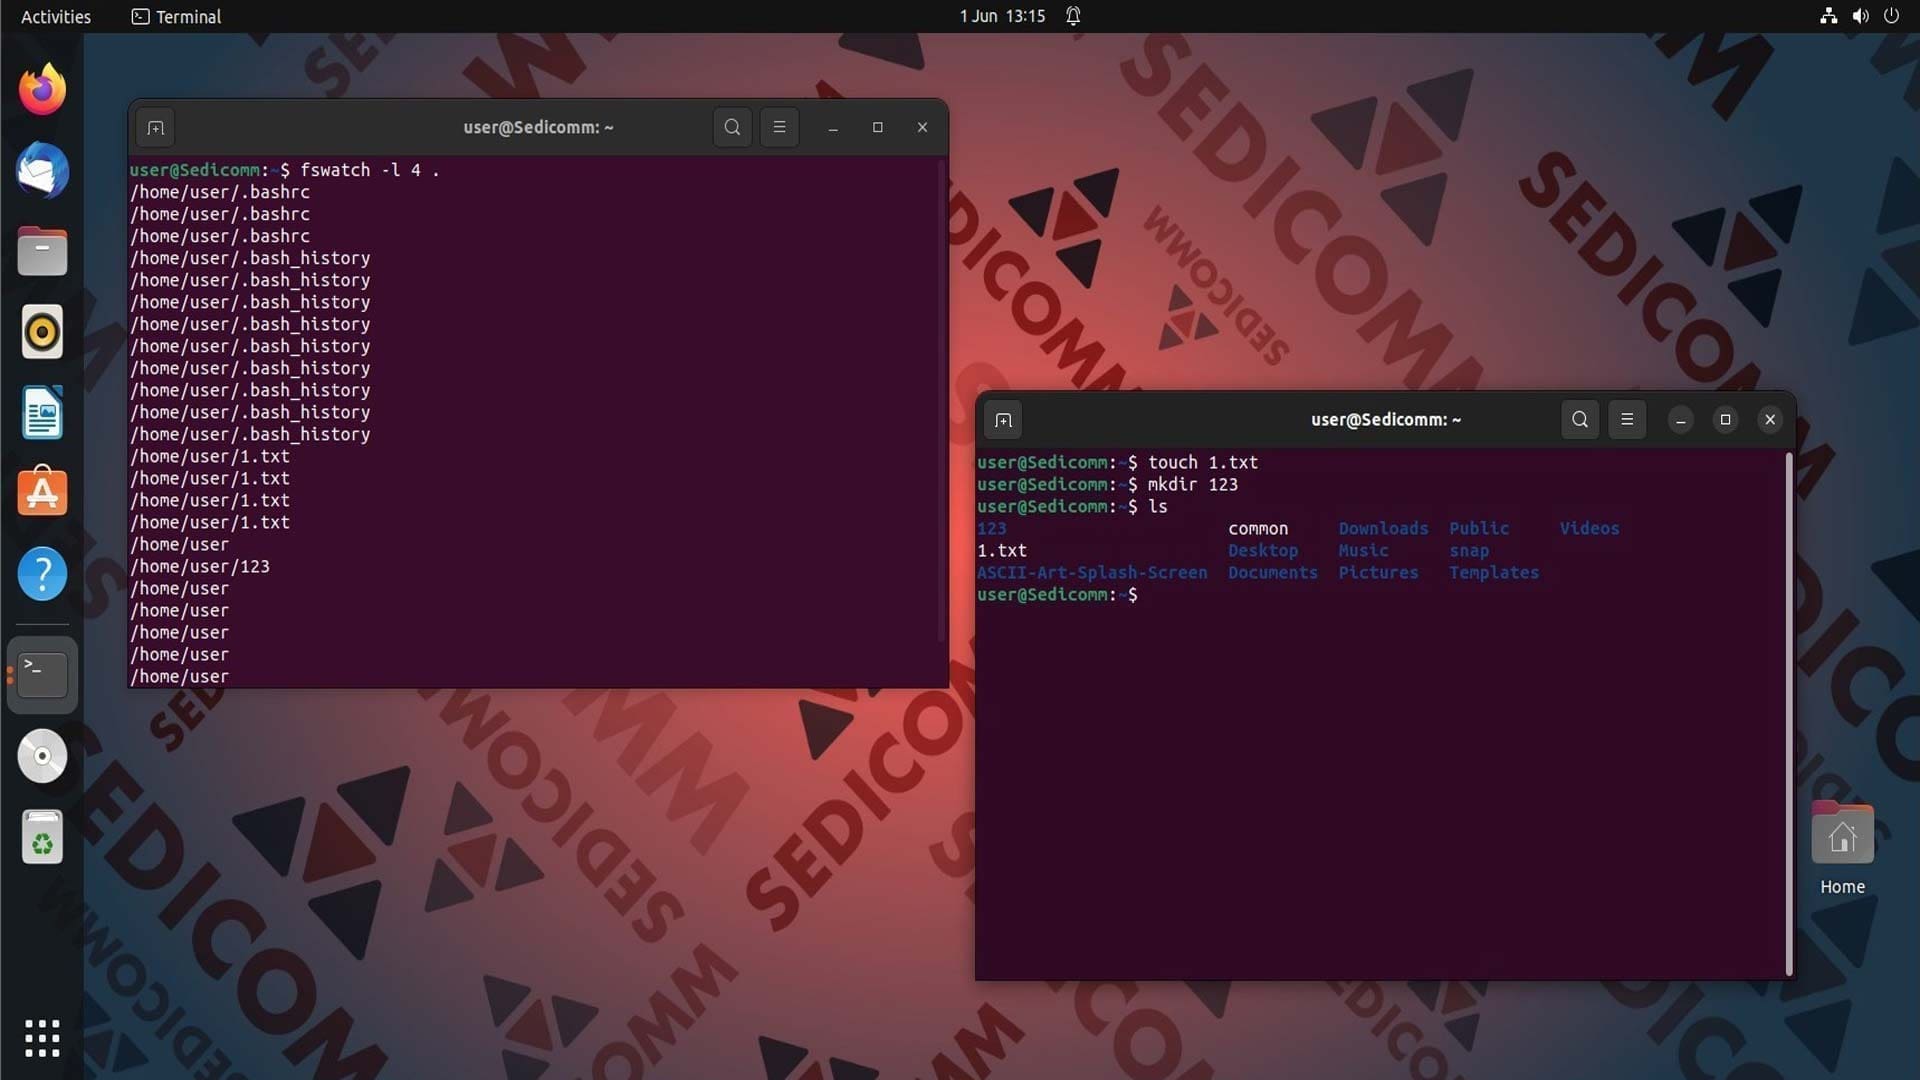Open hamburger menu in left terminal
The width and height of the screenshot is (1920, 1080).
[779, 128]
